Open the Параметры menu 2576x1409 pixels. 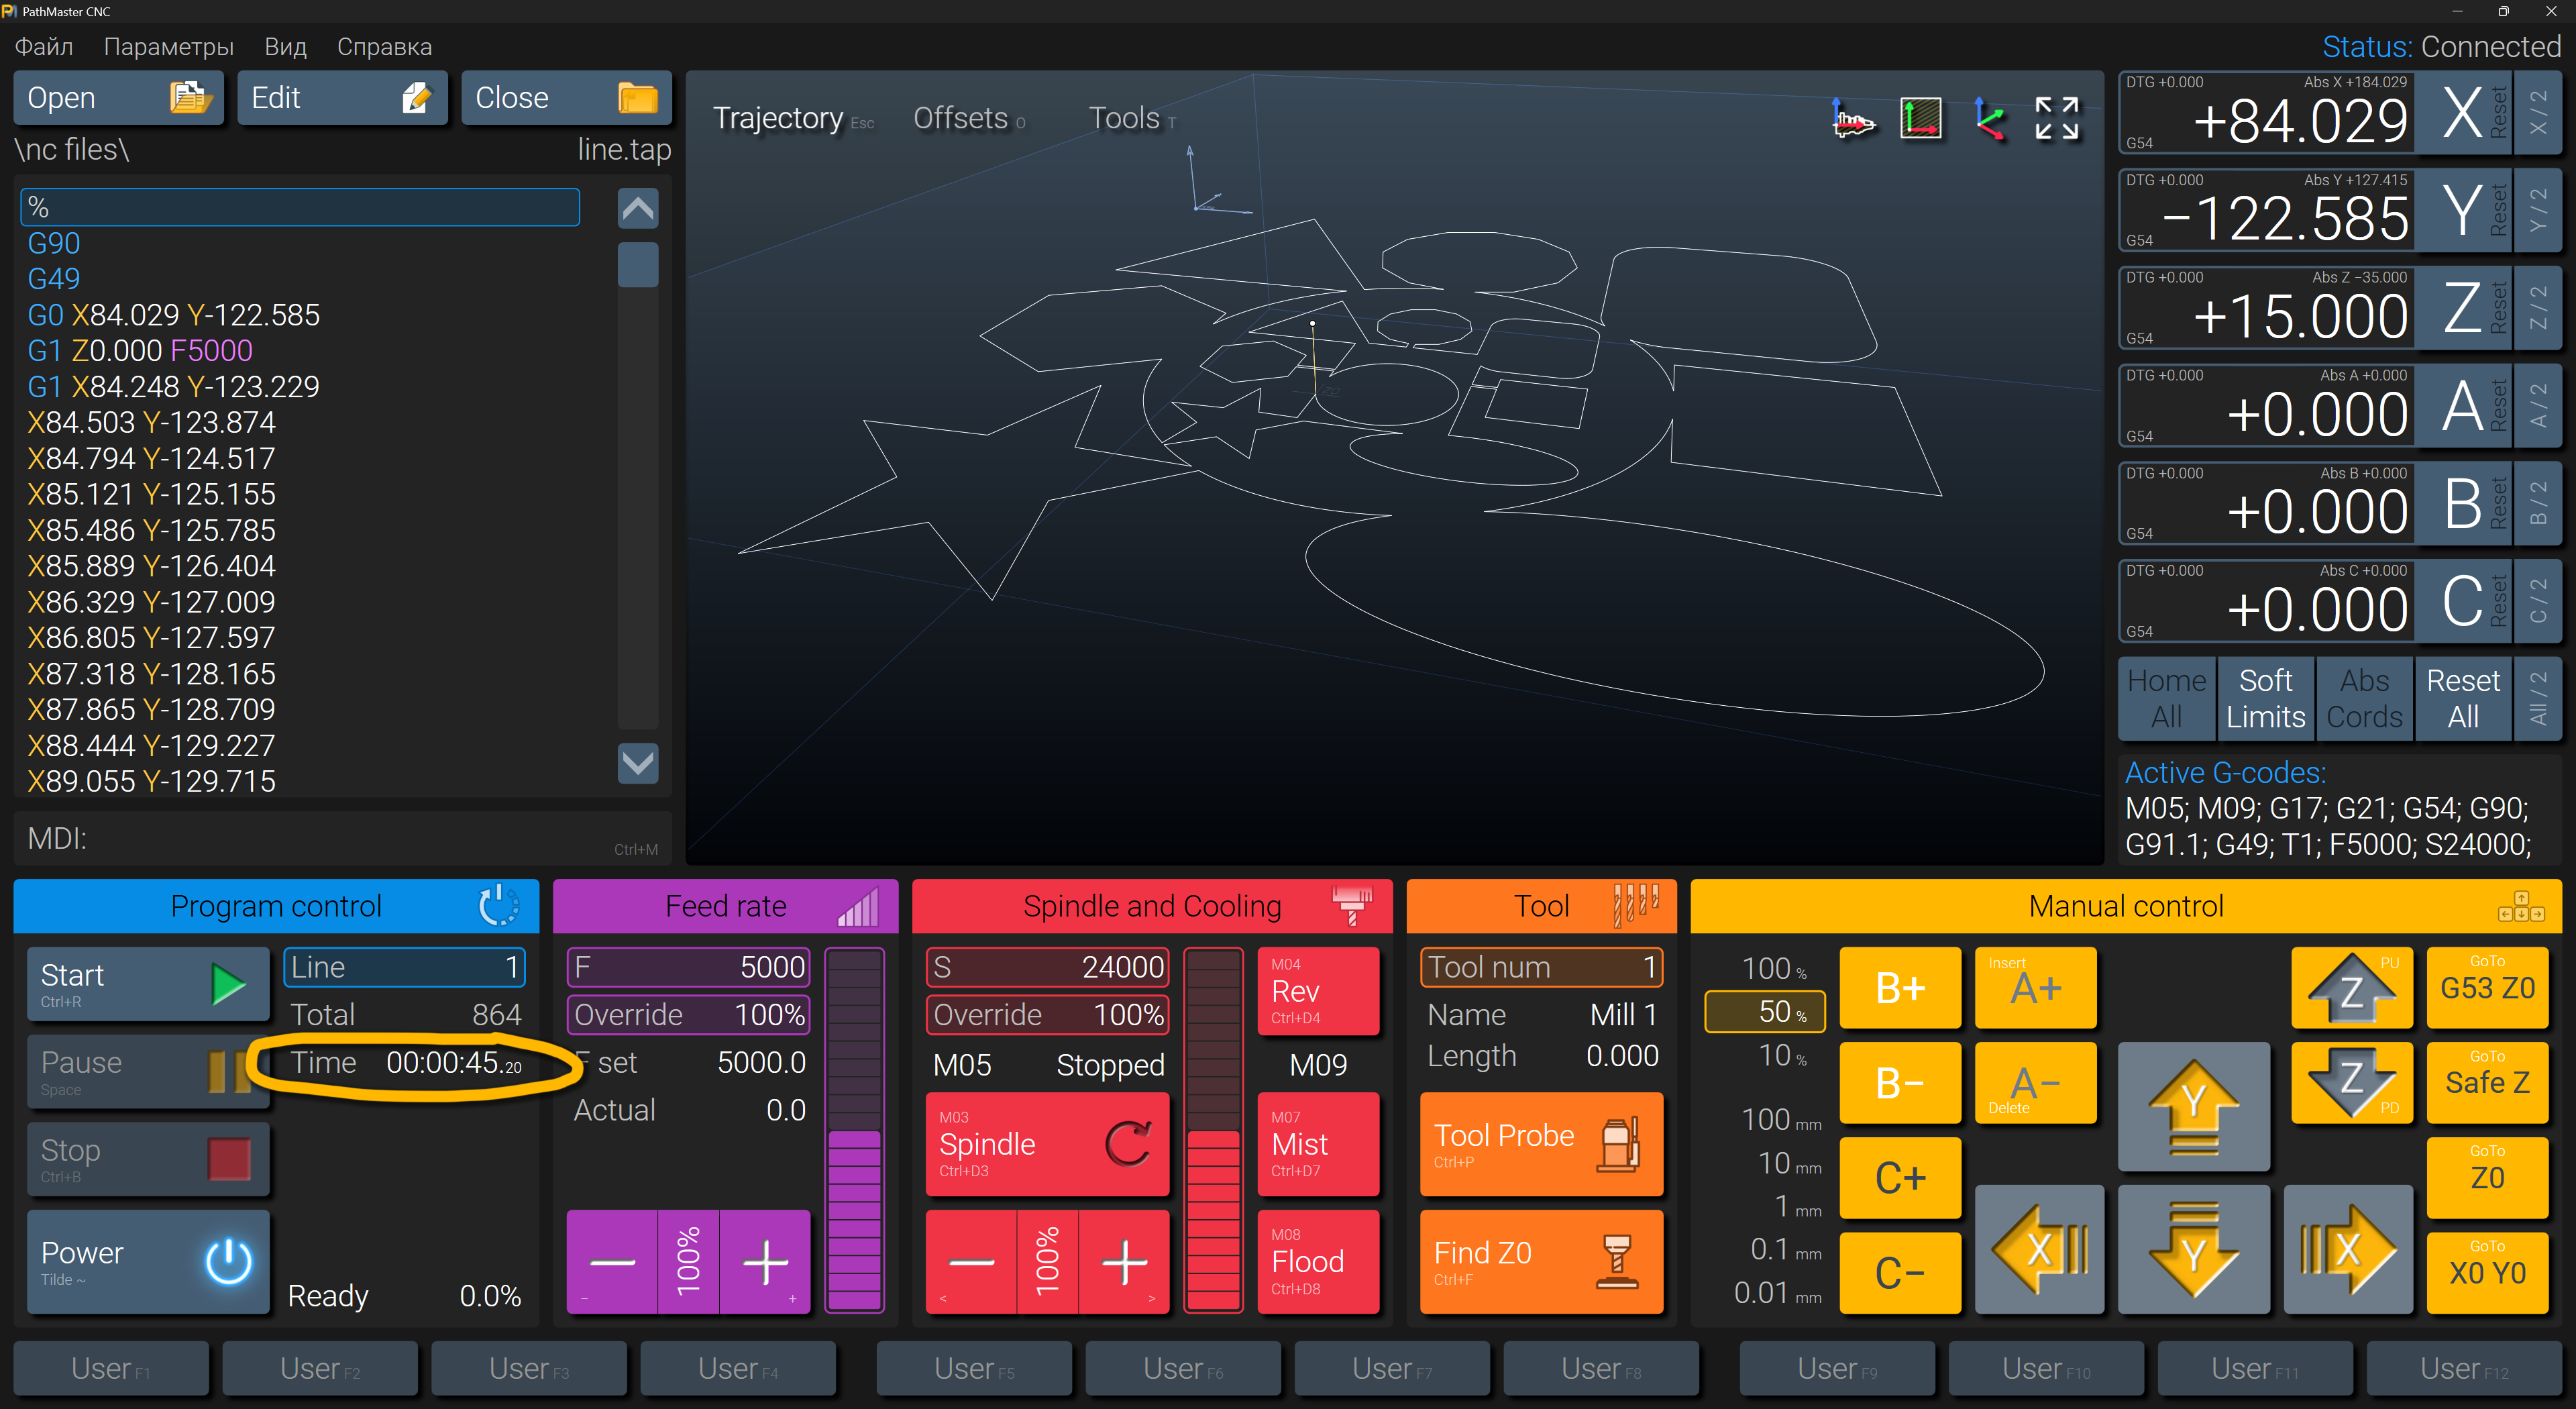(168, 47)
